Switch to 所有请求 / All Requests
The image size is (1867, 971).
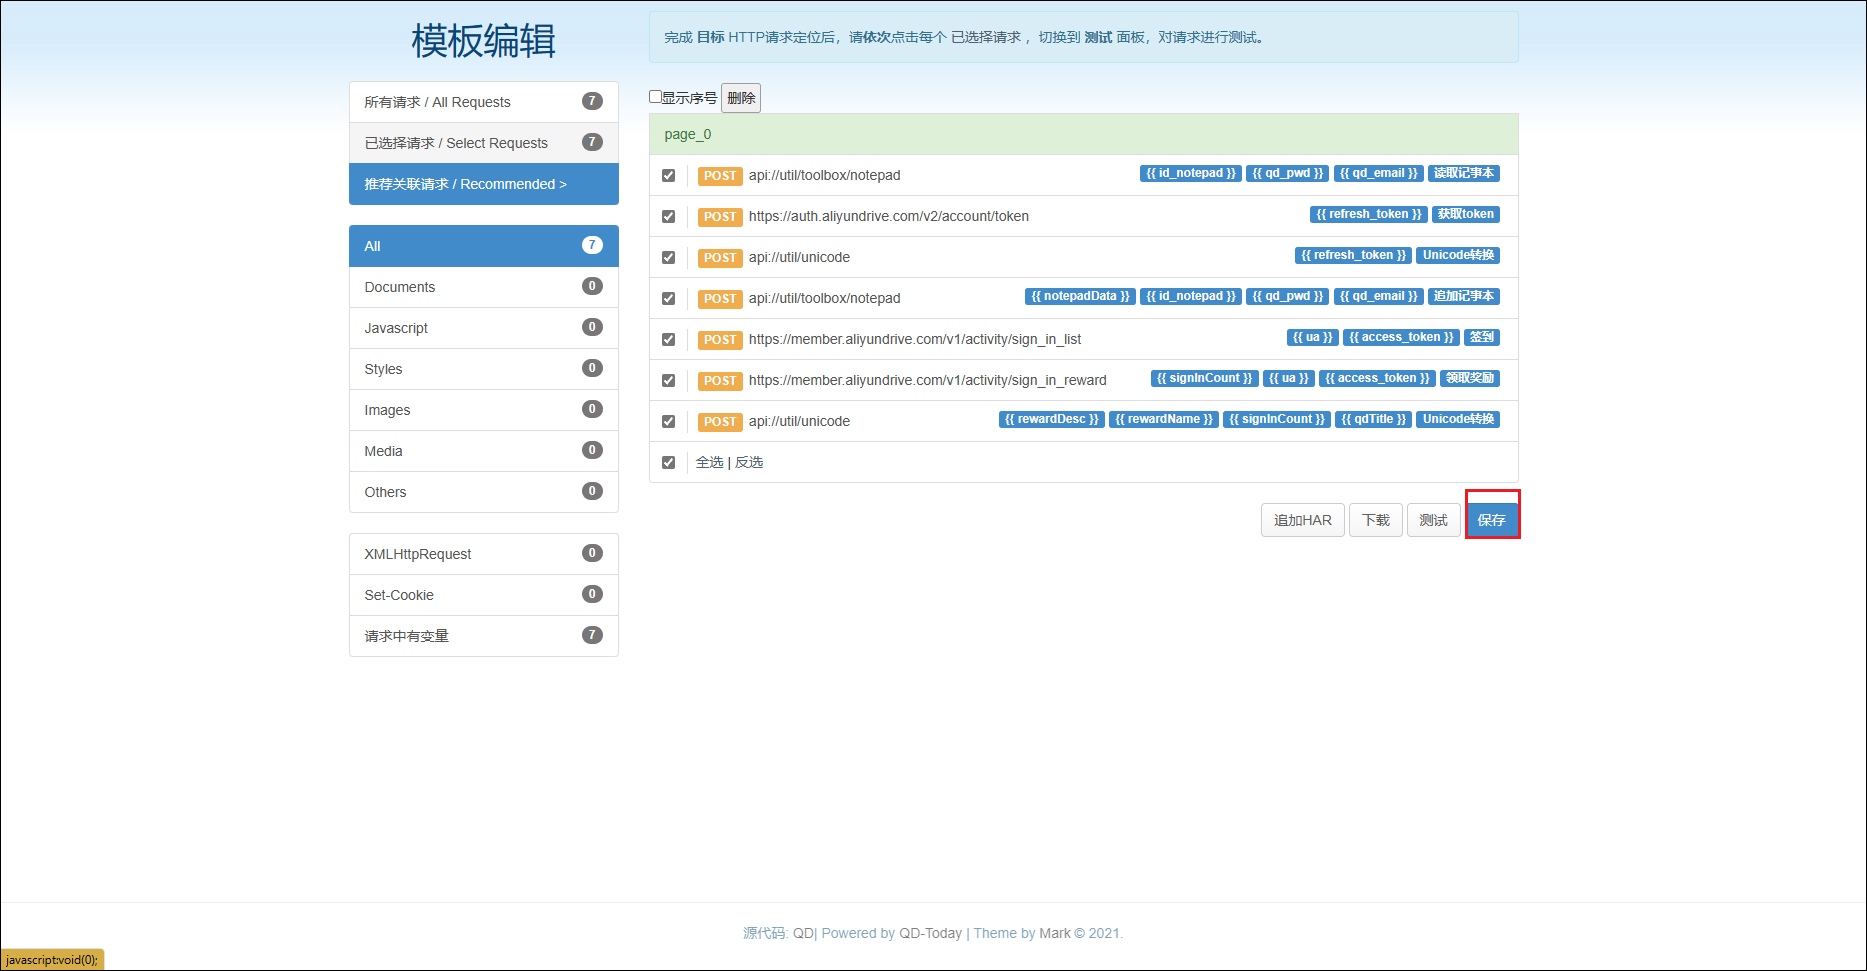483,102
